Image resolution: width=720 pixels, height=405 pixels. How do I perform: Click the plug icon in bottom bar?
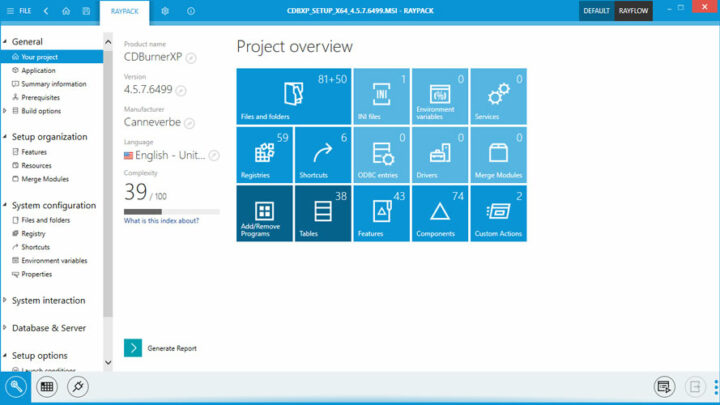coord(78,387)
